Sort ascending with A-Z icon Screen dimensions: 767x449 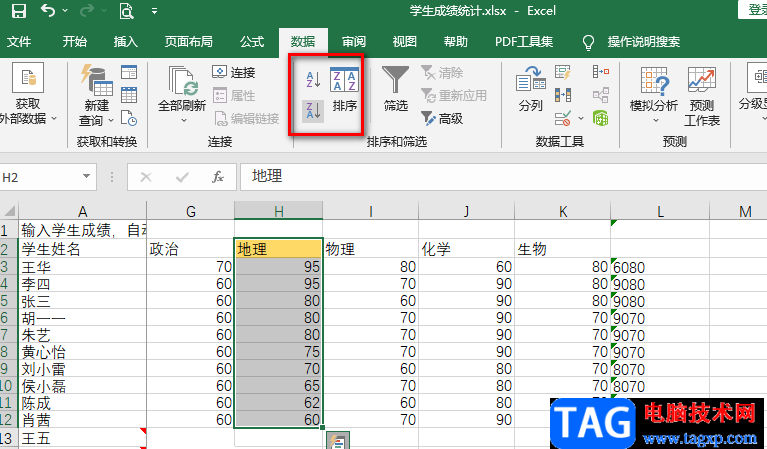coord(313,79)
